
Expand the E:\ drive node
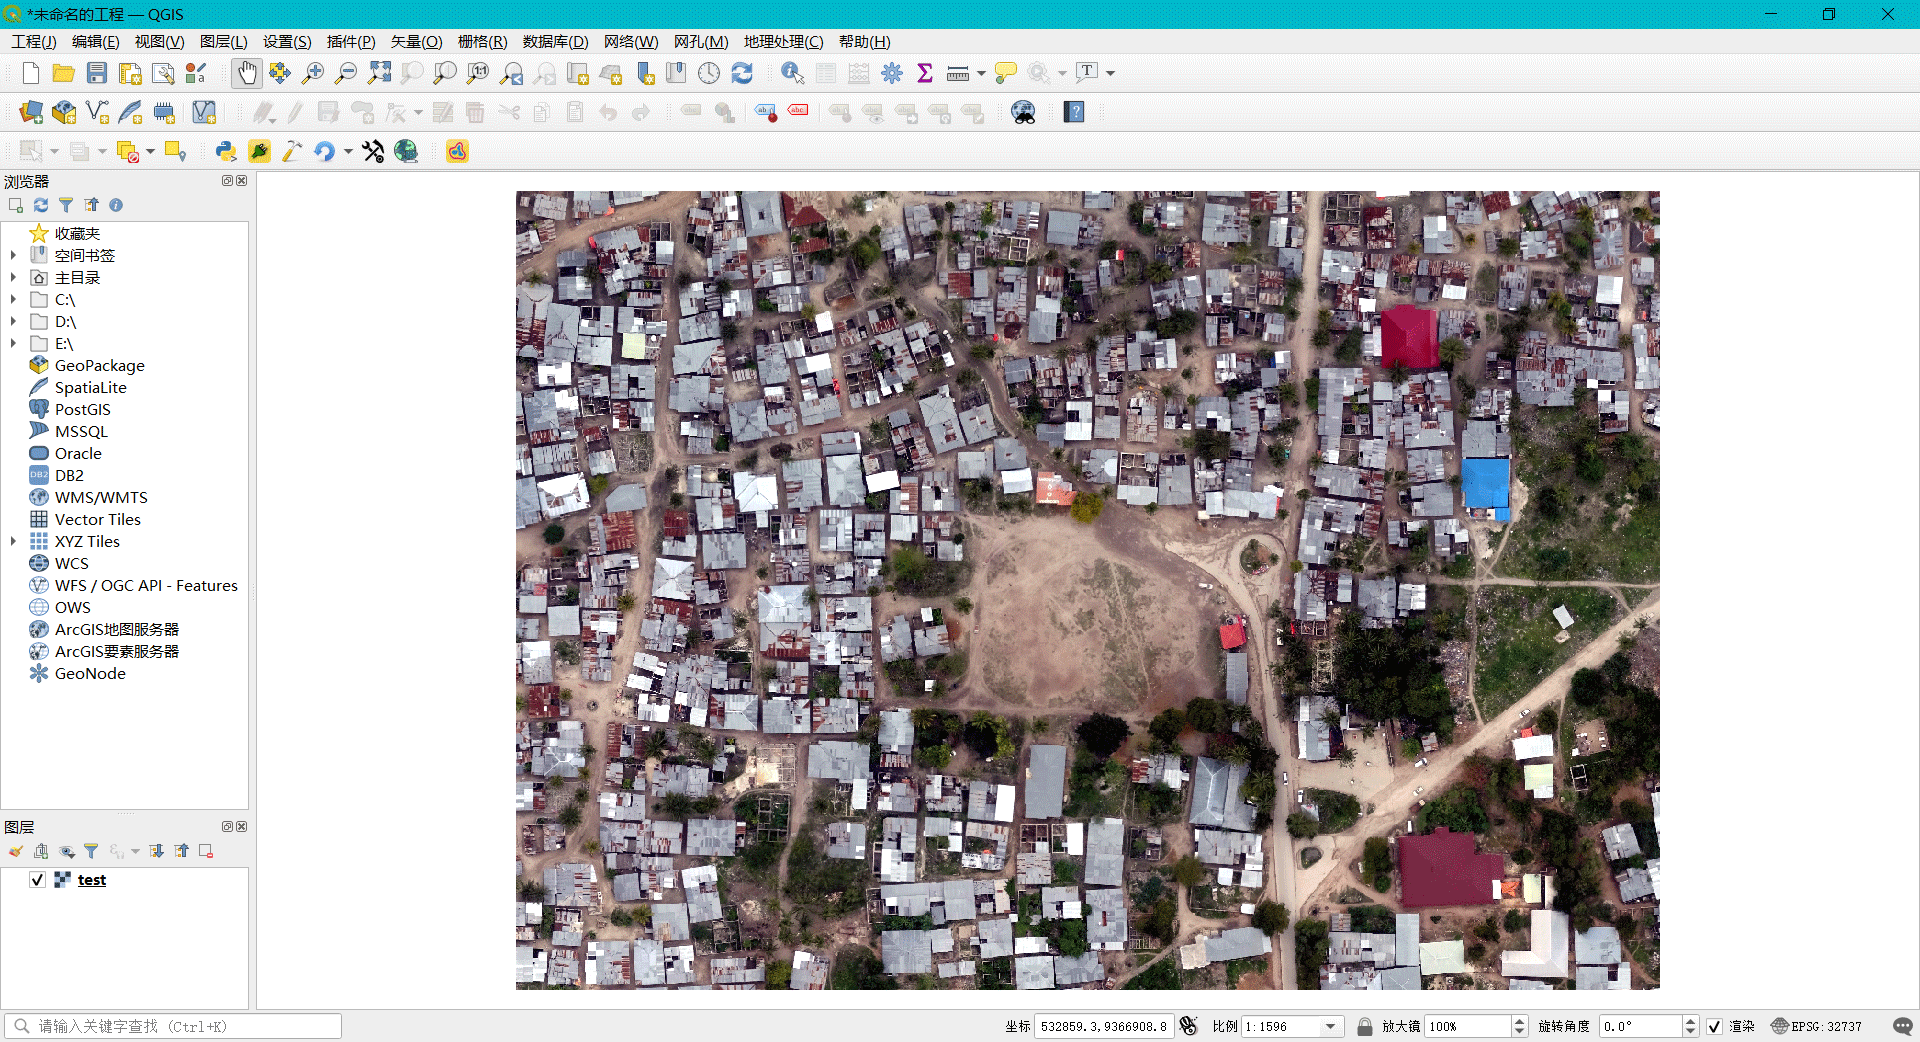(x=13, y=344)
